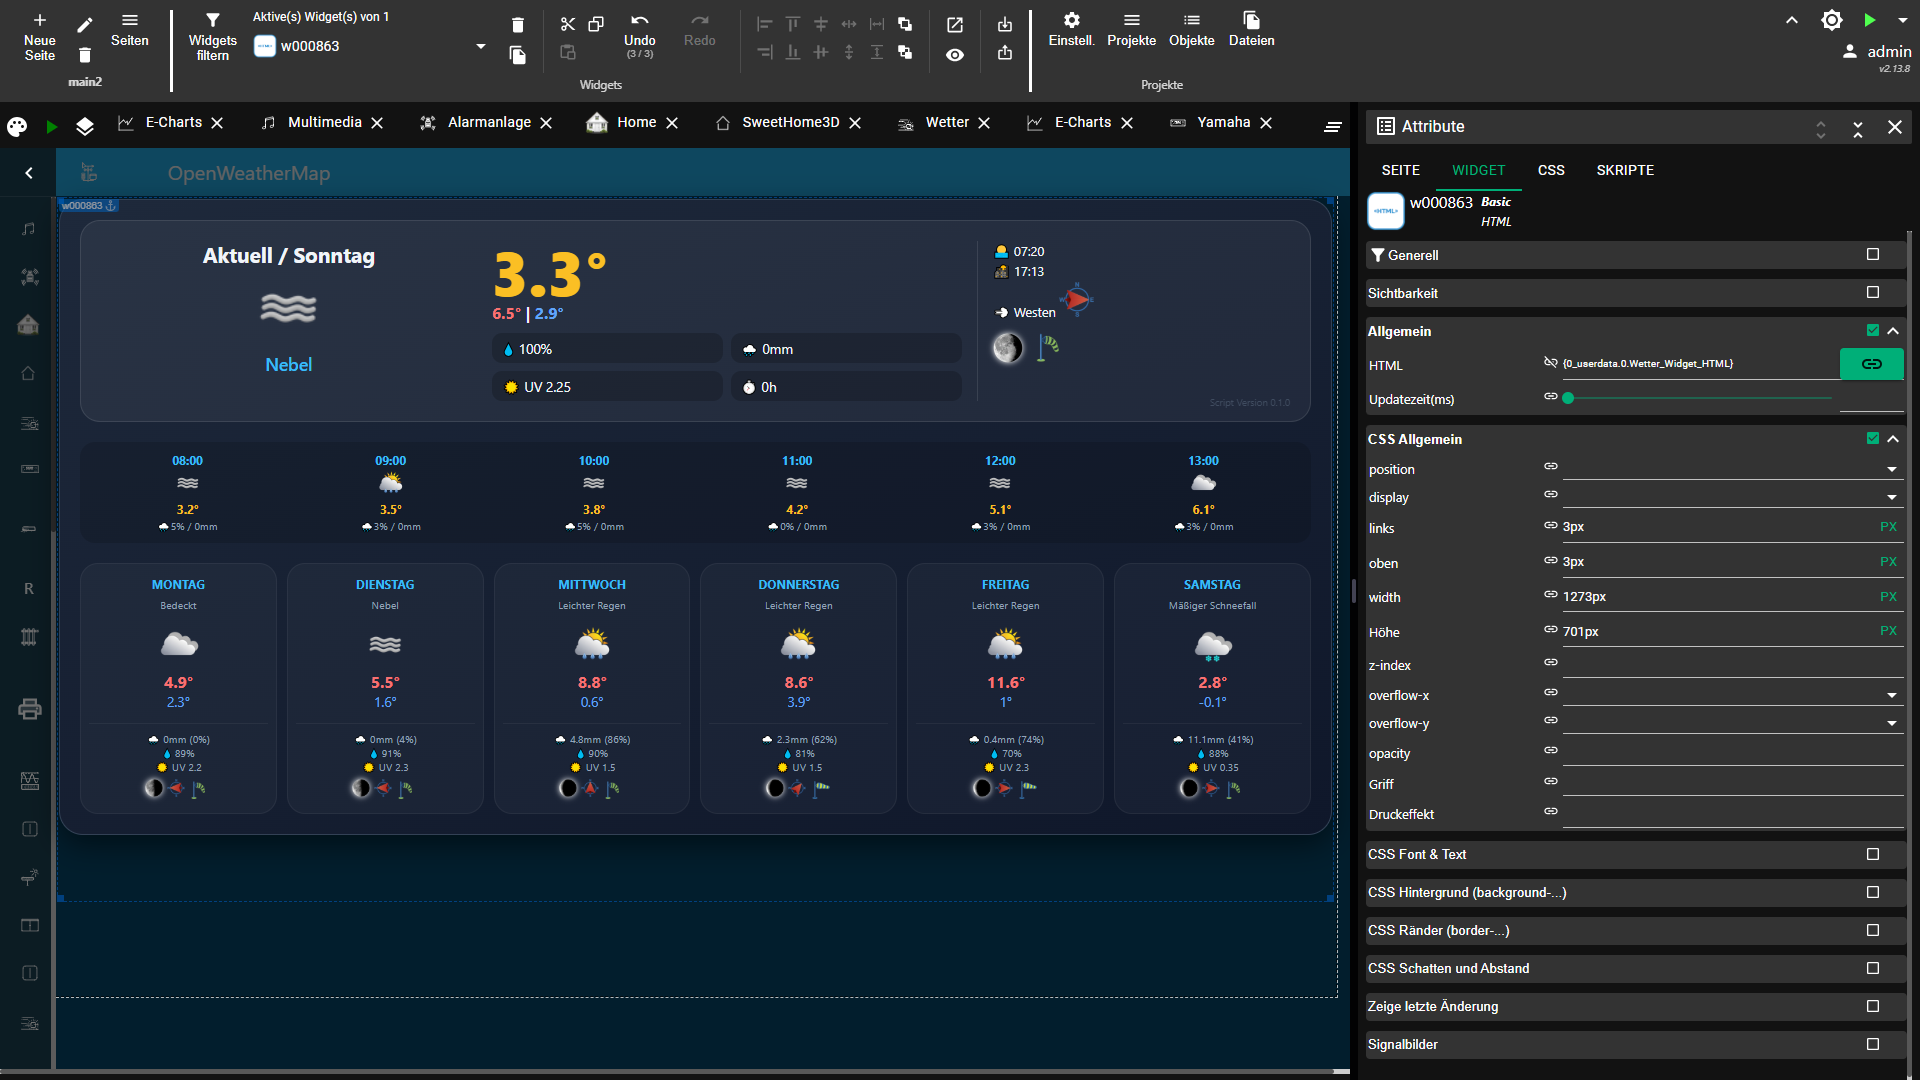Image resolution: width=1920 pixels, height=1080 pixels.
Task: Open the Einstellungen gear icon
Action: click(x=1071, y=30)
